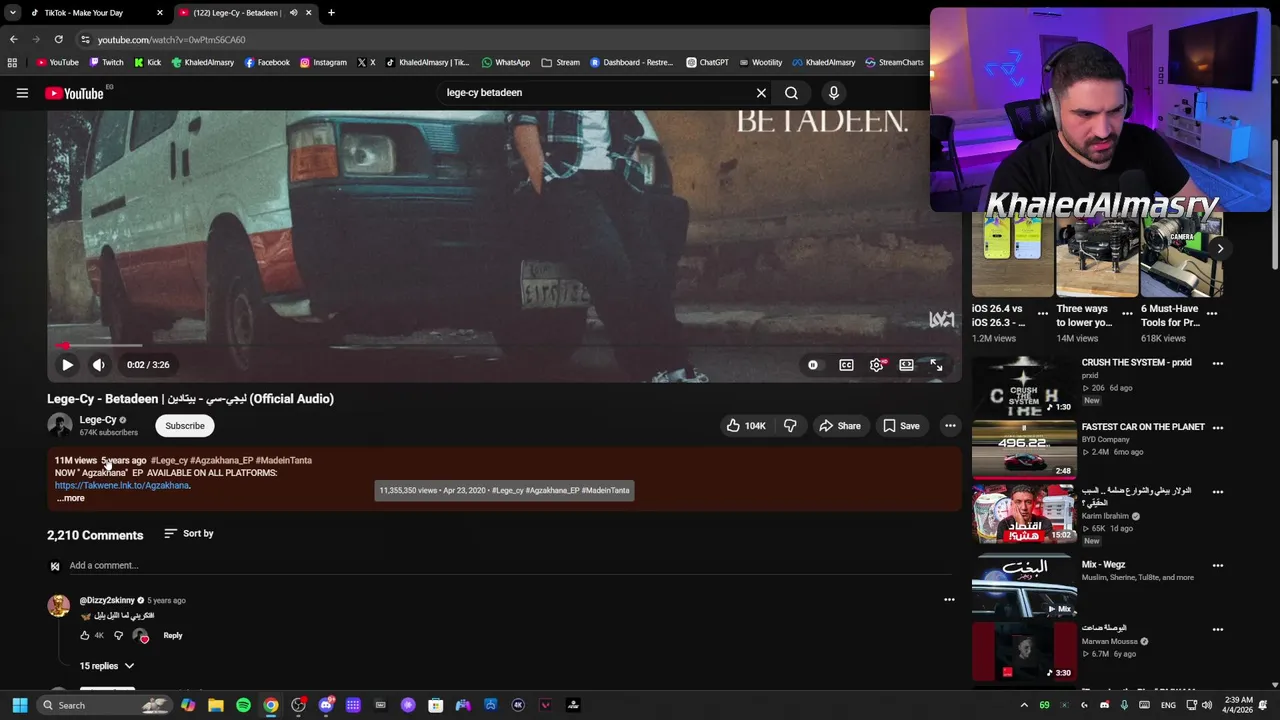Like the video with thumbs up
This screenshot has height=720, width=1280.
click(x=745, y=426)
